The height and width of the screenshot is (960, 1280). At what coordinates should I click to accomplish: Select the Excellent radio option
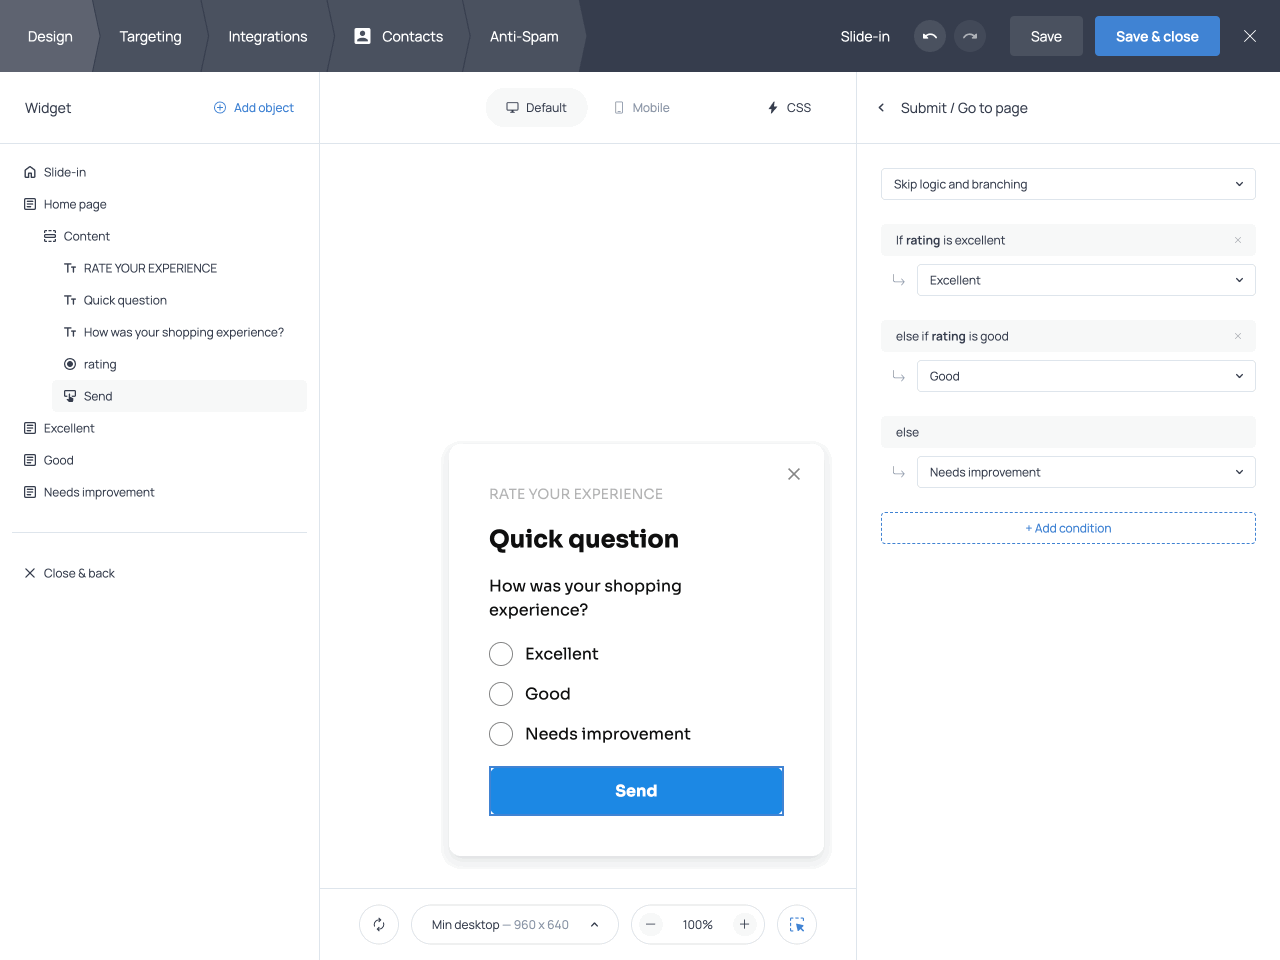coord(501,654)
